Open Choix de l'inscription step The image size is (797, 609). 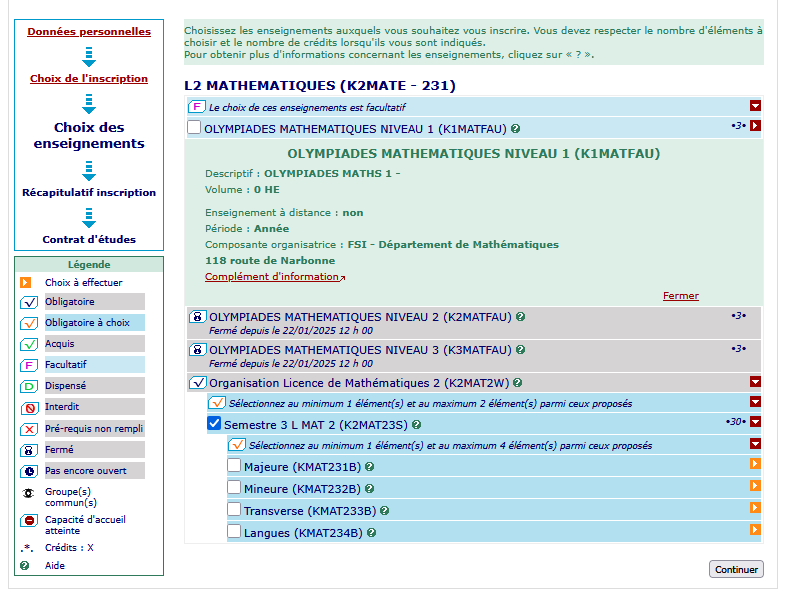[x=89, y=79]
